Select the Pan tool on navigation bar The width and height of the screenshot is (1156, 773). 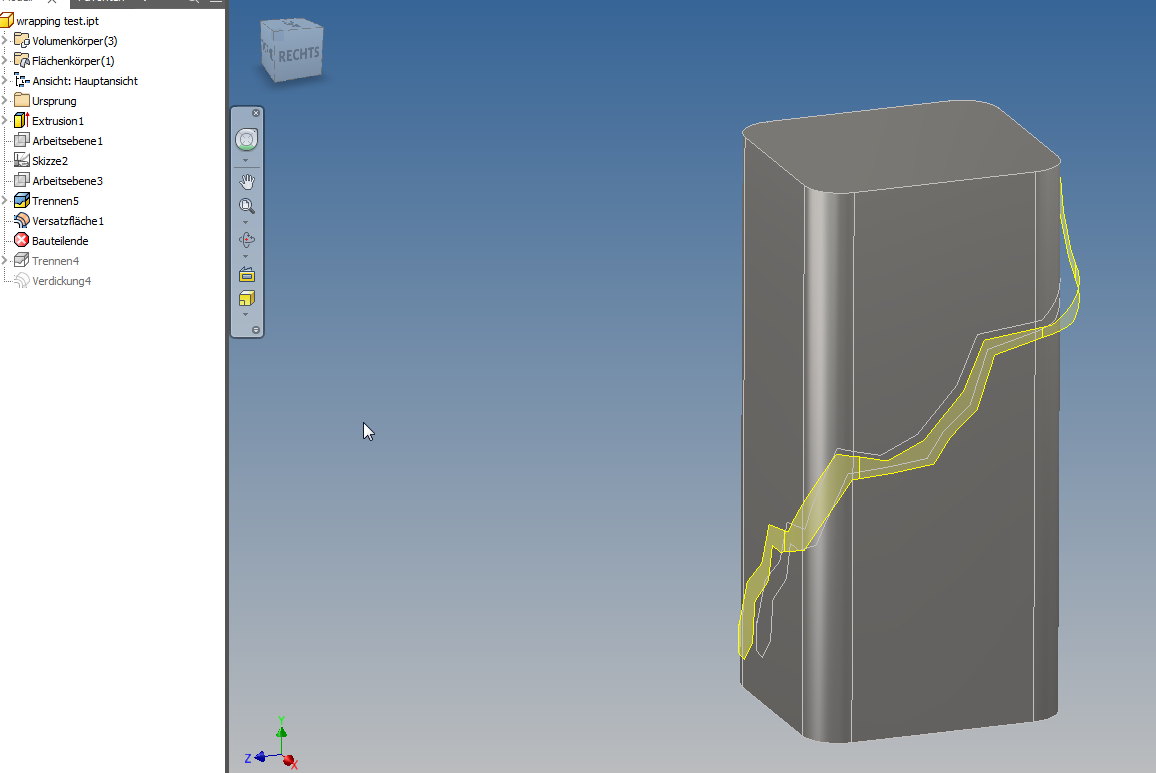pyautogui.click(x=246, y=181)
